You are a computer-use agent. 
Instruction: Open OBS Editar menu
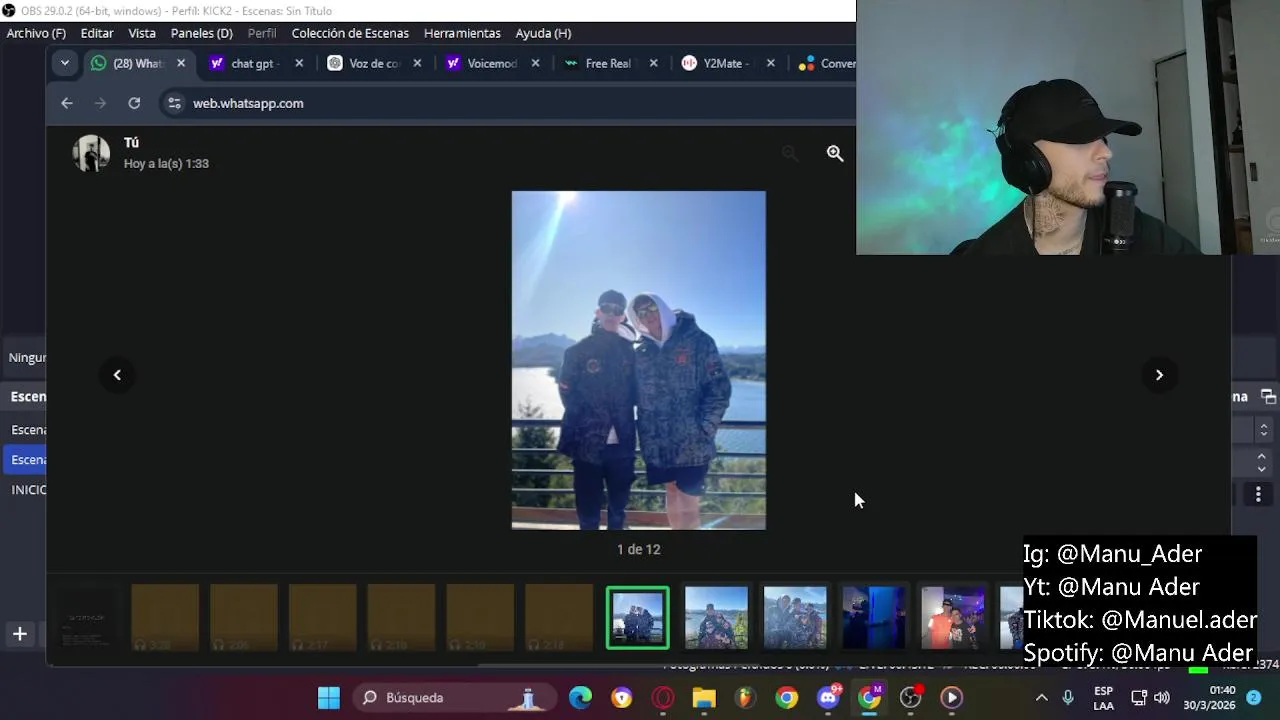tap(97, 33)
